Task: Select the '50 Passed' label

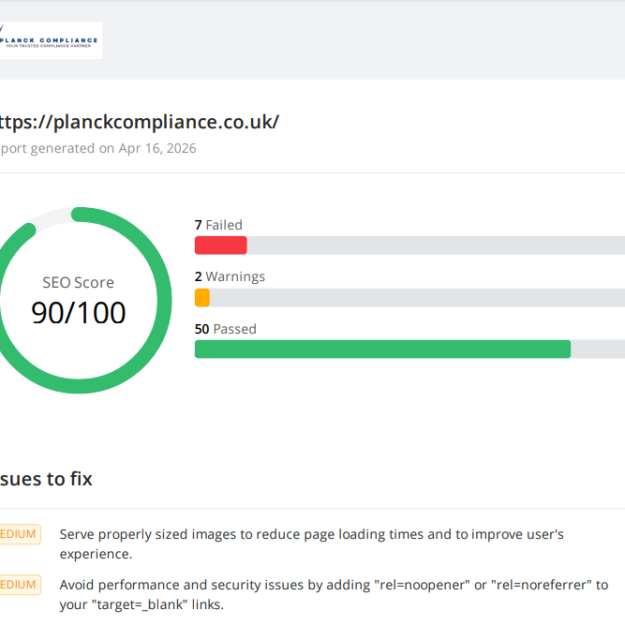Action: pos(225,329)
